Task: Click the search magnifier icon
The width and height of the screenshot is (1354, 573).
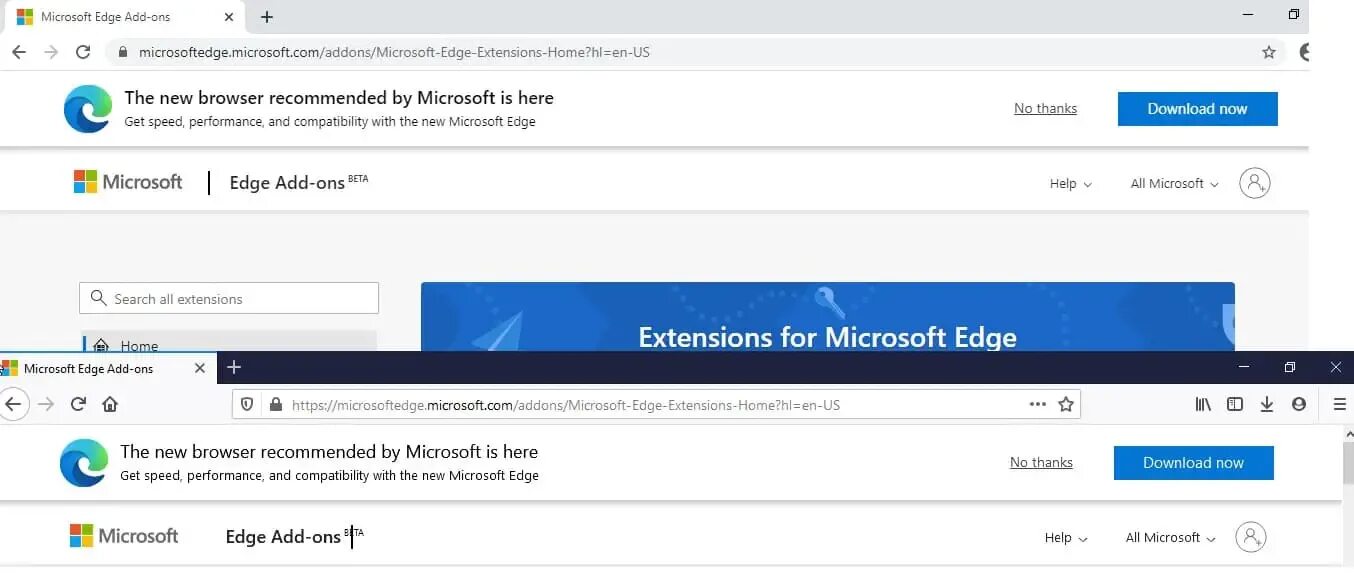Action: pyautogui.click(x=98, y=298)
